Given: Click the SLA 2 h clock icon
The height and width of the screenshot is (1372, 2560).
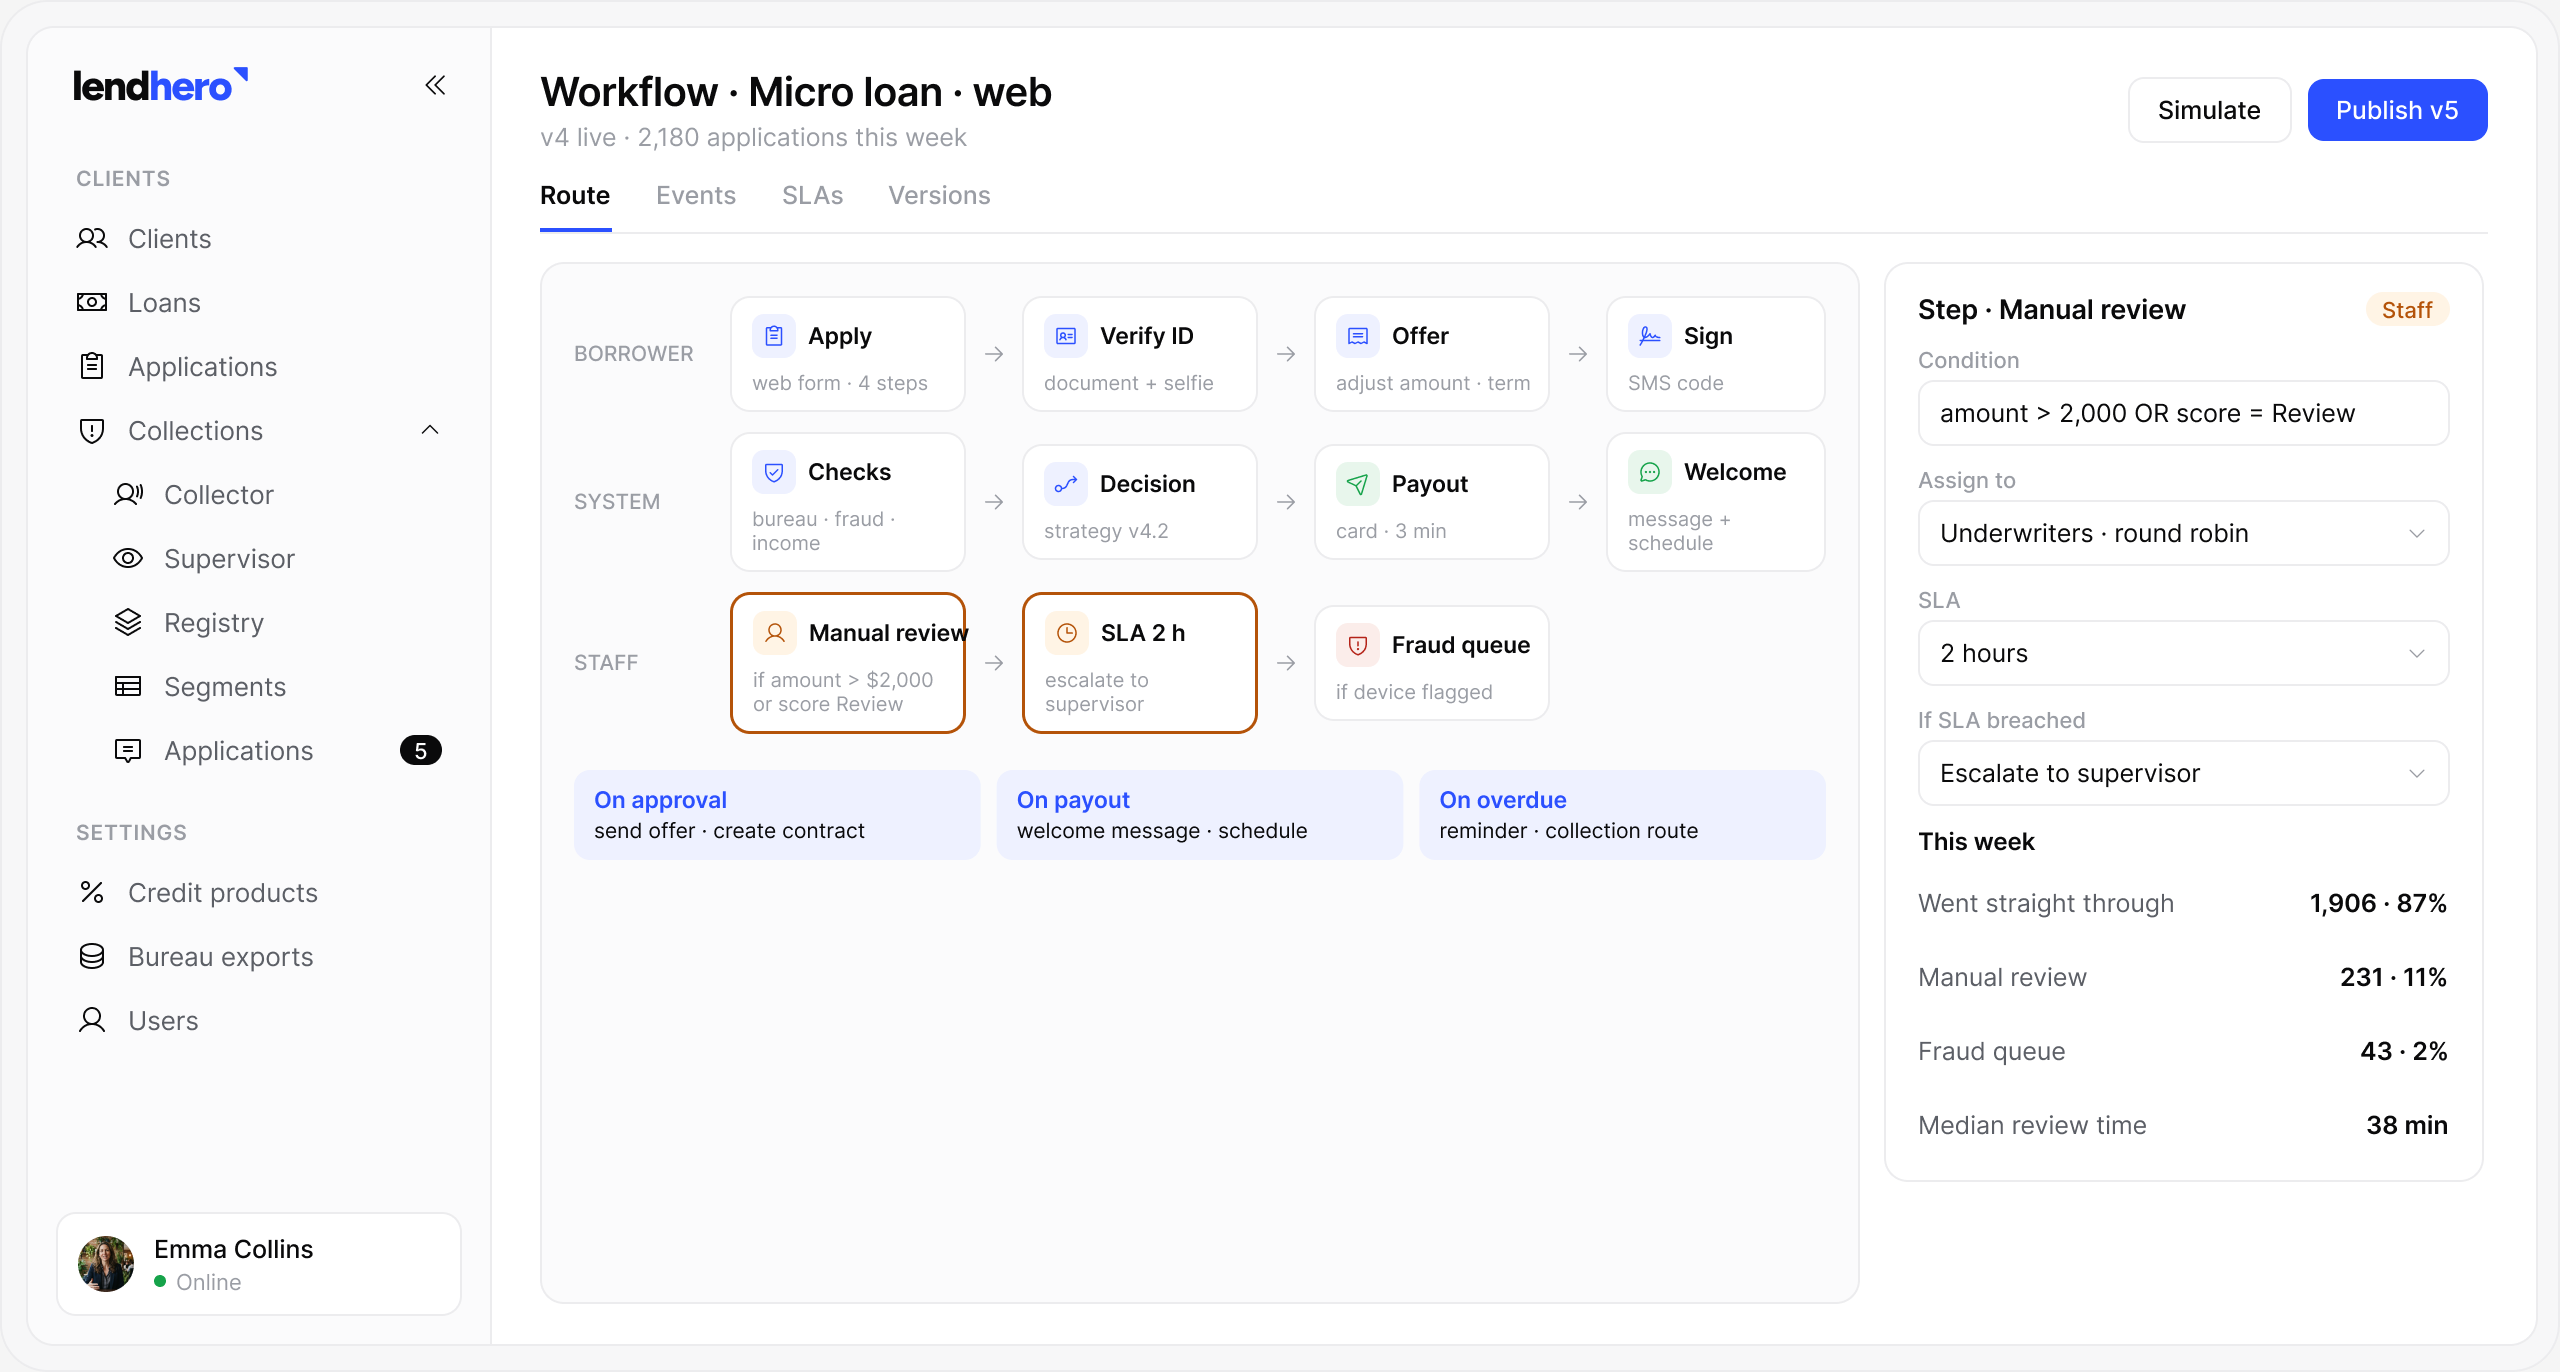Looking at the screenshot, I should point(1067,633).
